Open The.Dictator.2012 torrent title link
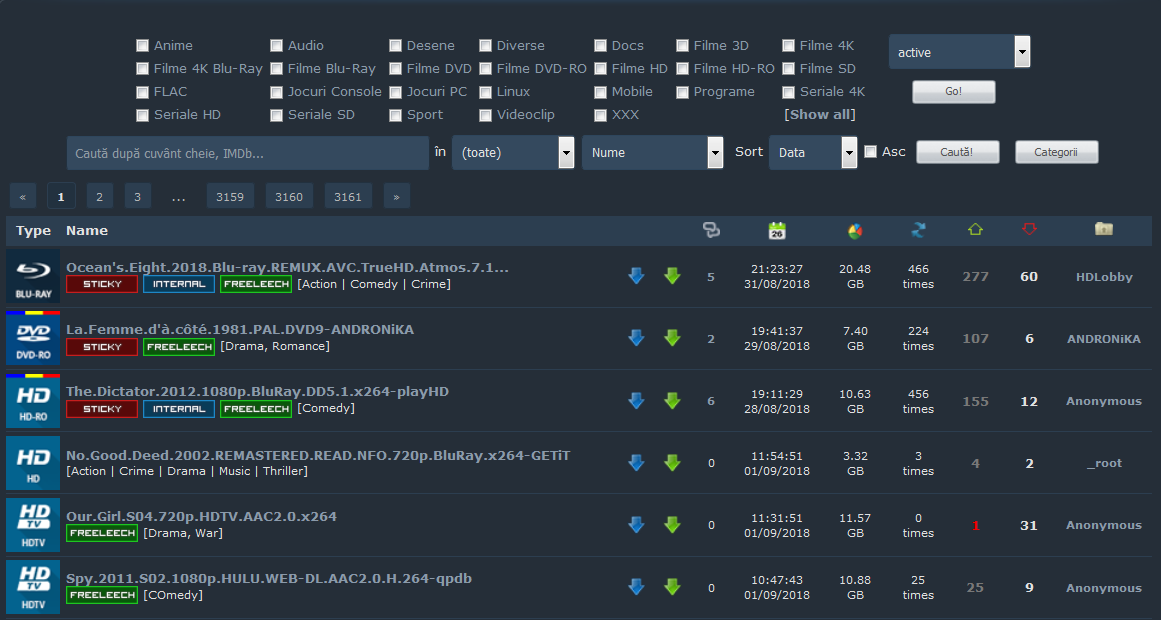This screenshot has height=620, width=1161. (258, 391)
